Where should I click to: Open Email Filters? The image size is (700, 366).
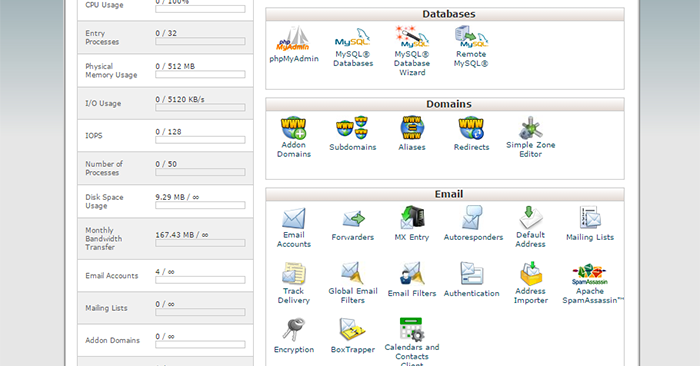tap(412, 280)
